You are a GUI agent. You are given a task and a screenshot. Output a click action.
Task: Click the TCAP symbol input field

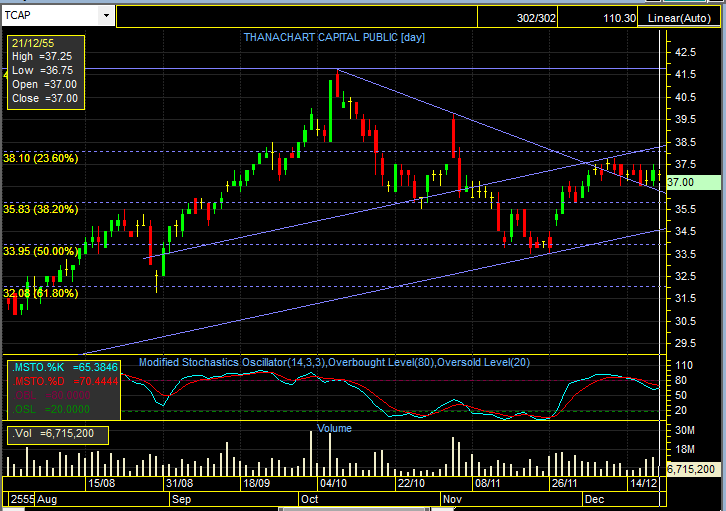pyautogui.click(x=51, y=16)
